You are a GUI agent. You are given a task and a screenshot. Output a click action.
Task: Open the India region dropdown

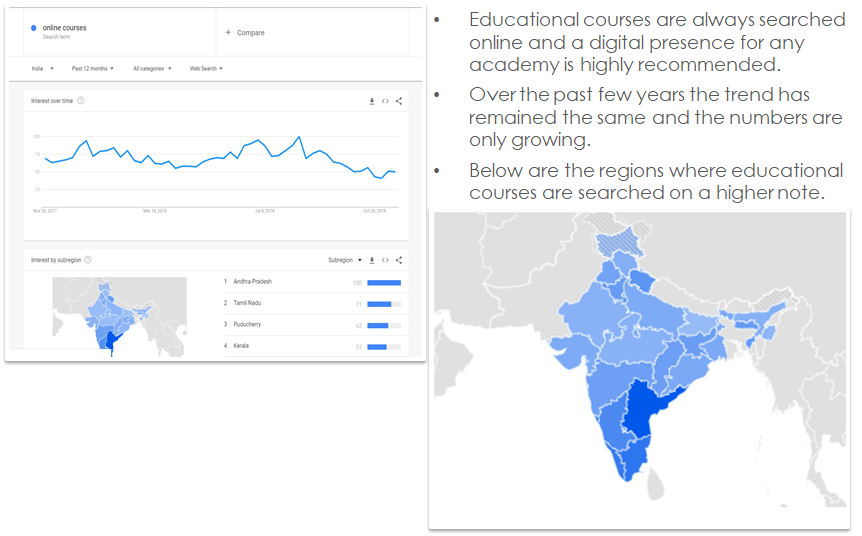point(42,69)
